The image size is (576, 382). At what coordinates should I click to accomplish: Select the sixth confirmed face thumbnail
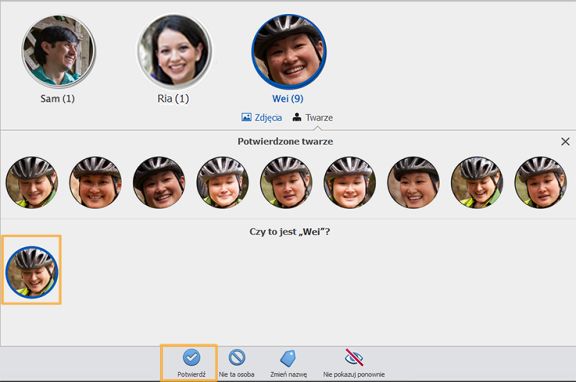(350, 182)
